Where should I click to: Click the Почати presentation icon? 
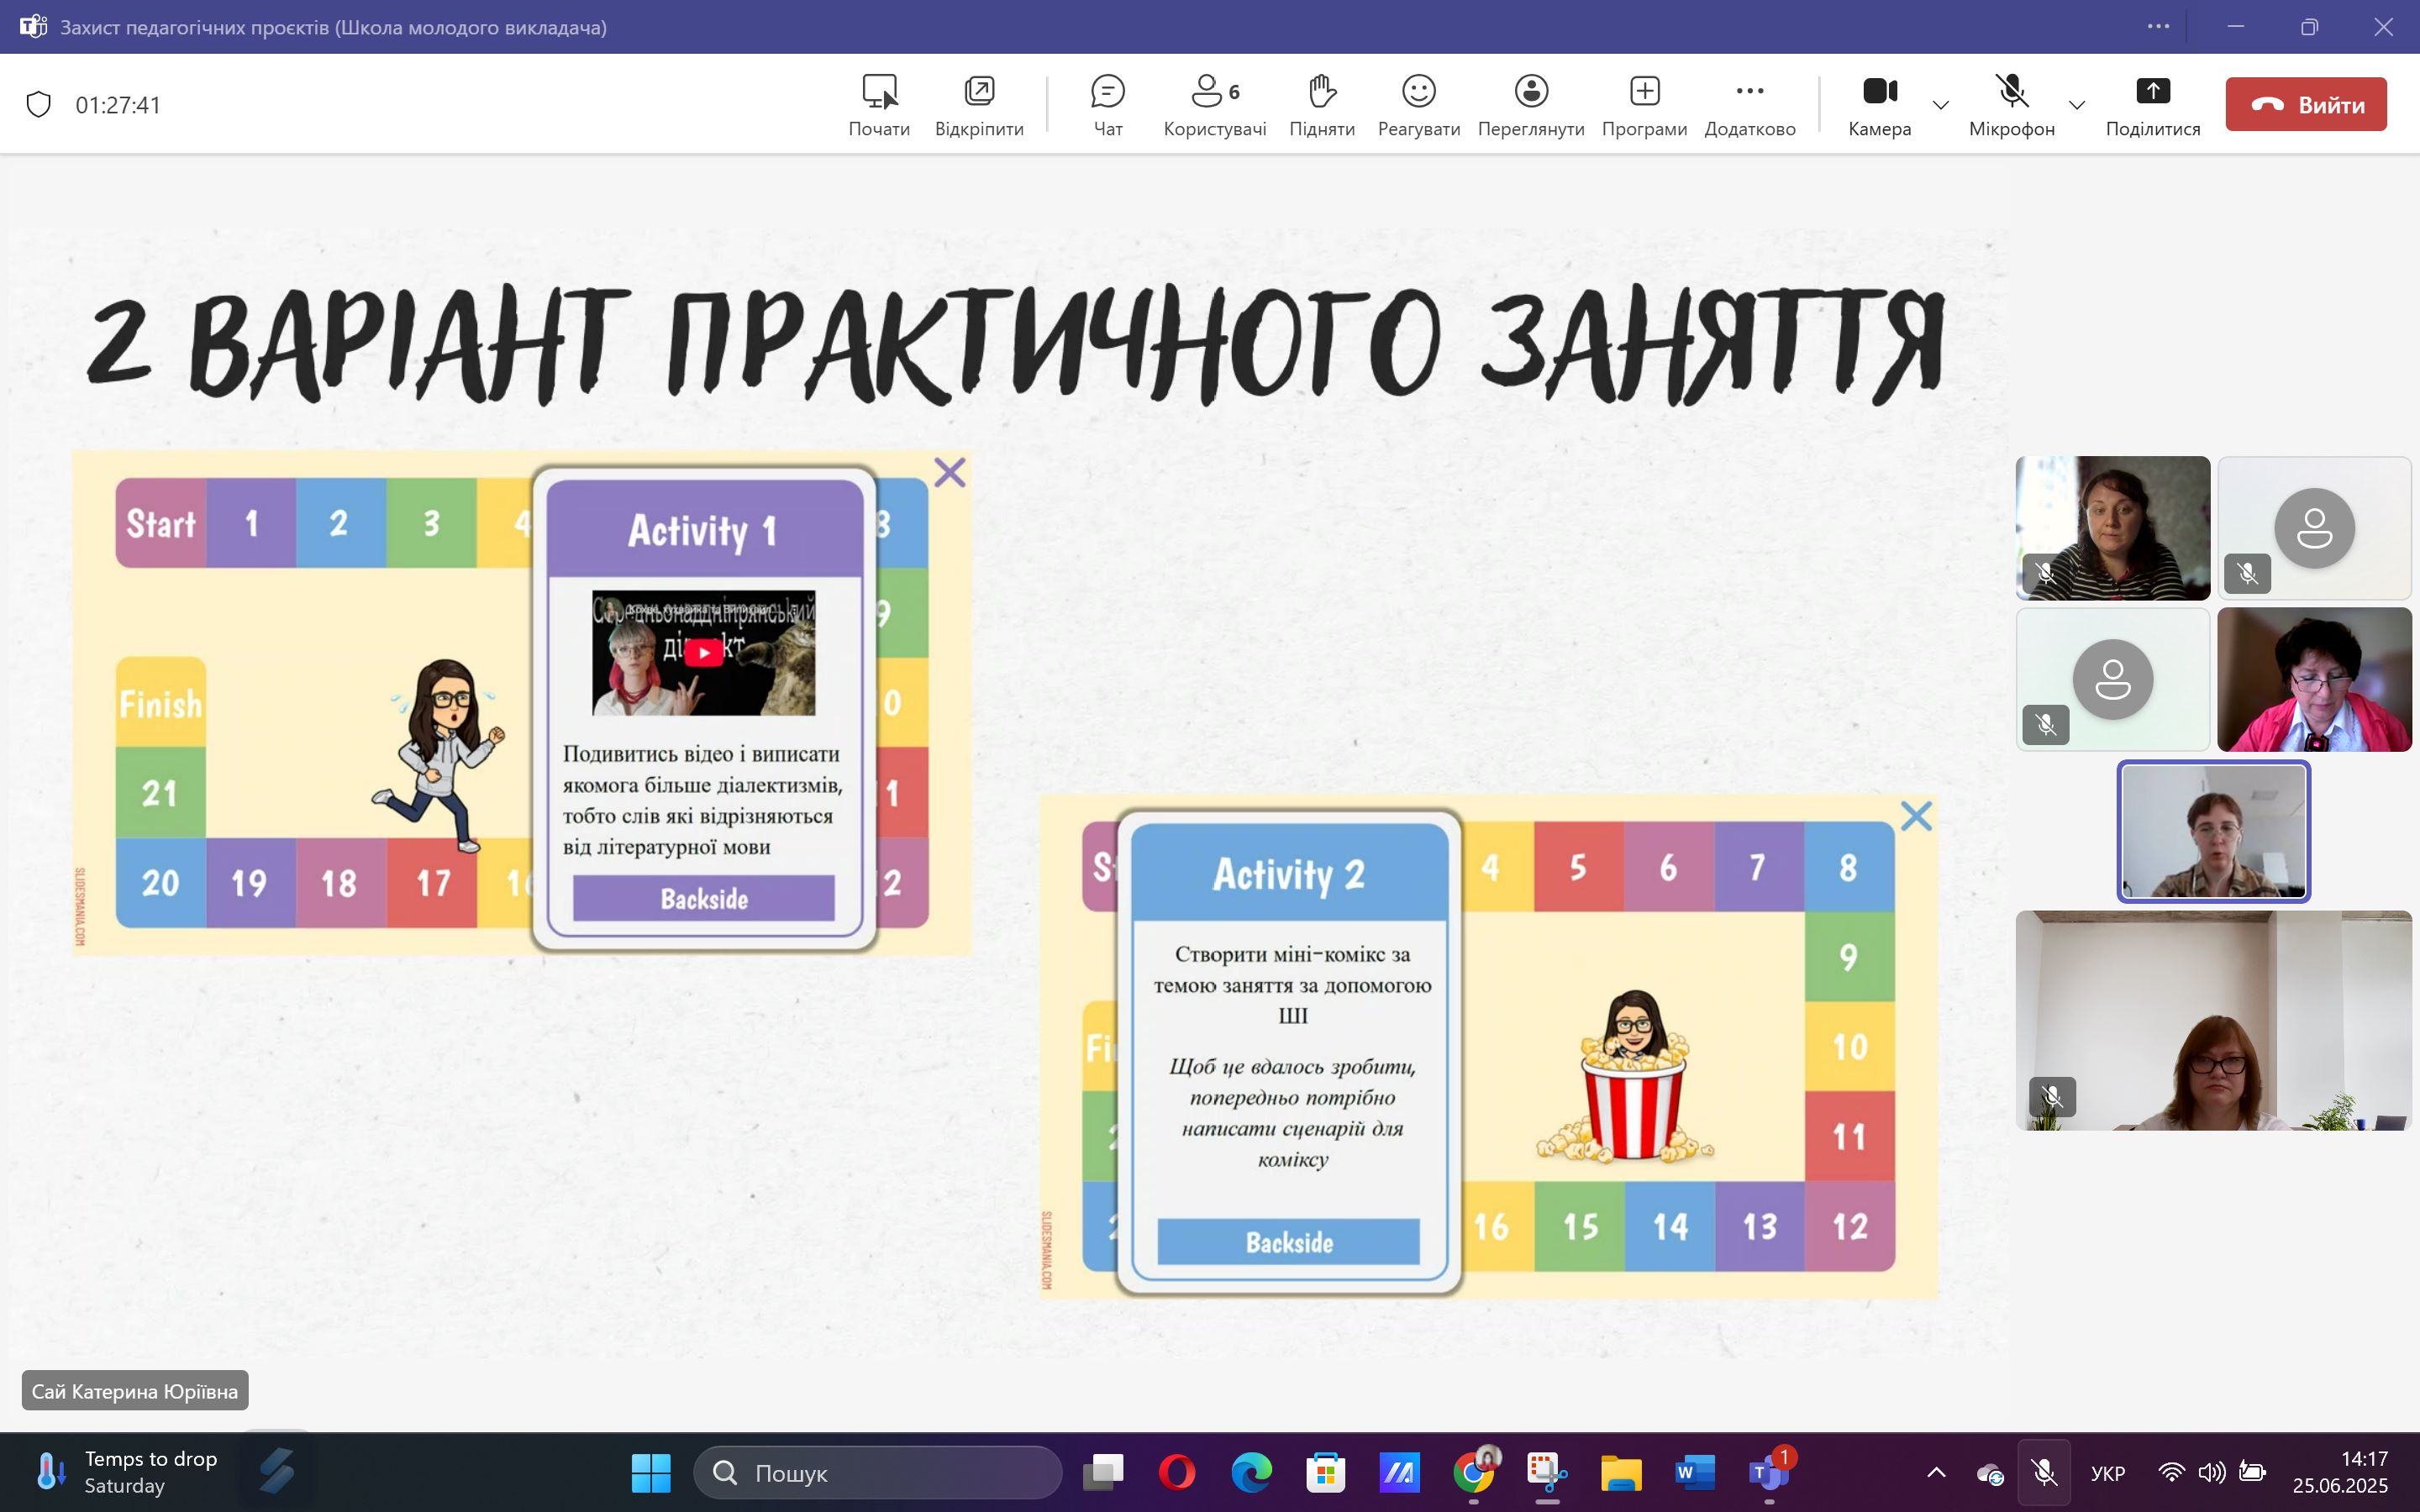pos(879,104)
